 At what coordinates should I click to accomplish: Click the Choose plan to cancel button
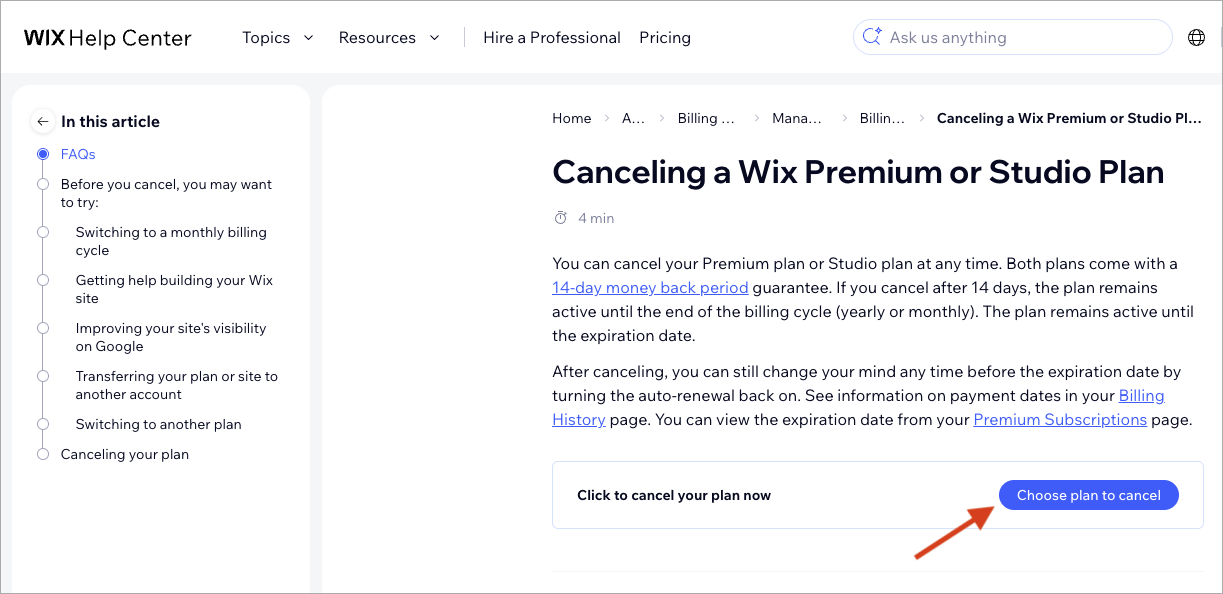tap(1088, 494)
